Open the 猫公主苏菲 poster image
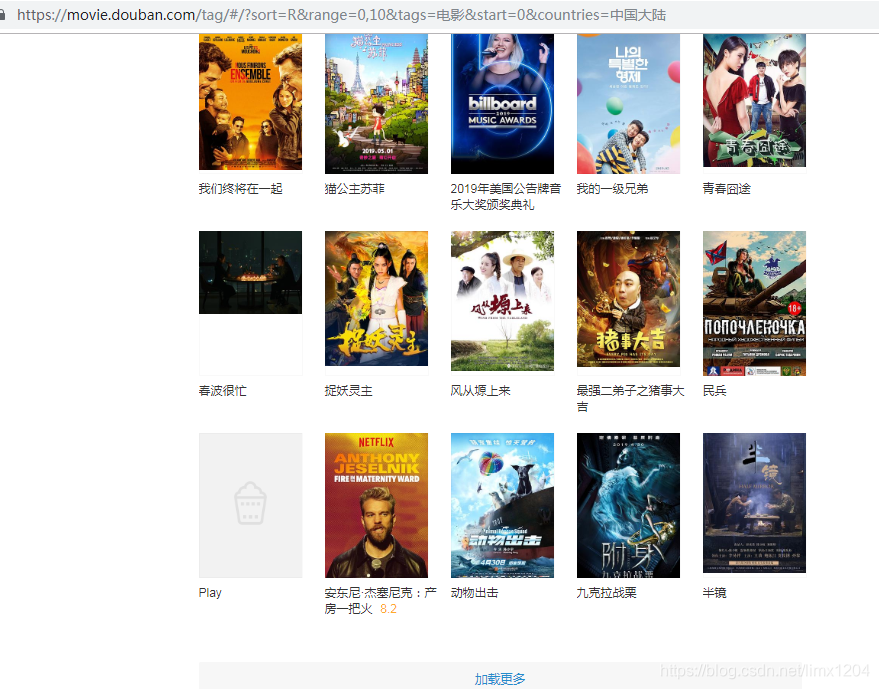 376,104
